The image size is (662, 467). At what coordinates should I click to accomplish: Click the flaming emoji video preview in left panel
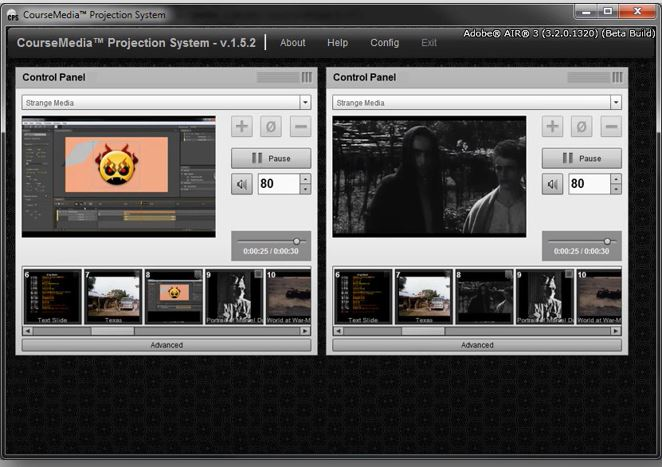pyautogui.click(x=119, y=176)
